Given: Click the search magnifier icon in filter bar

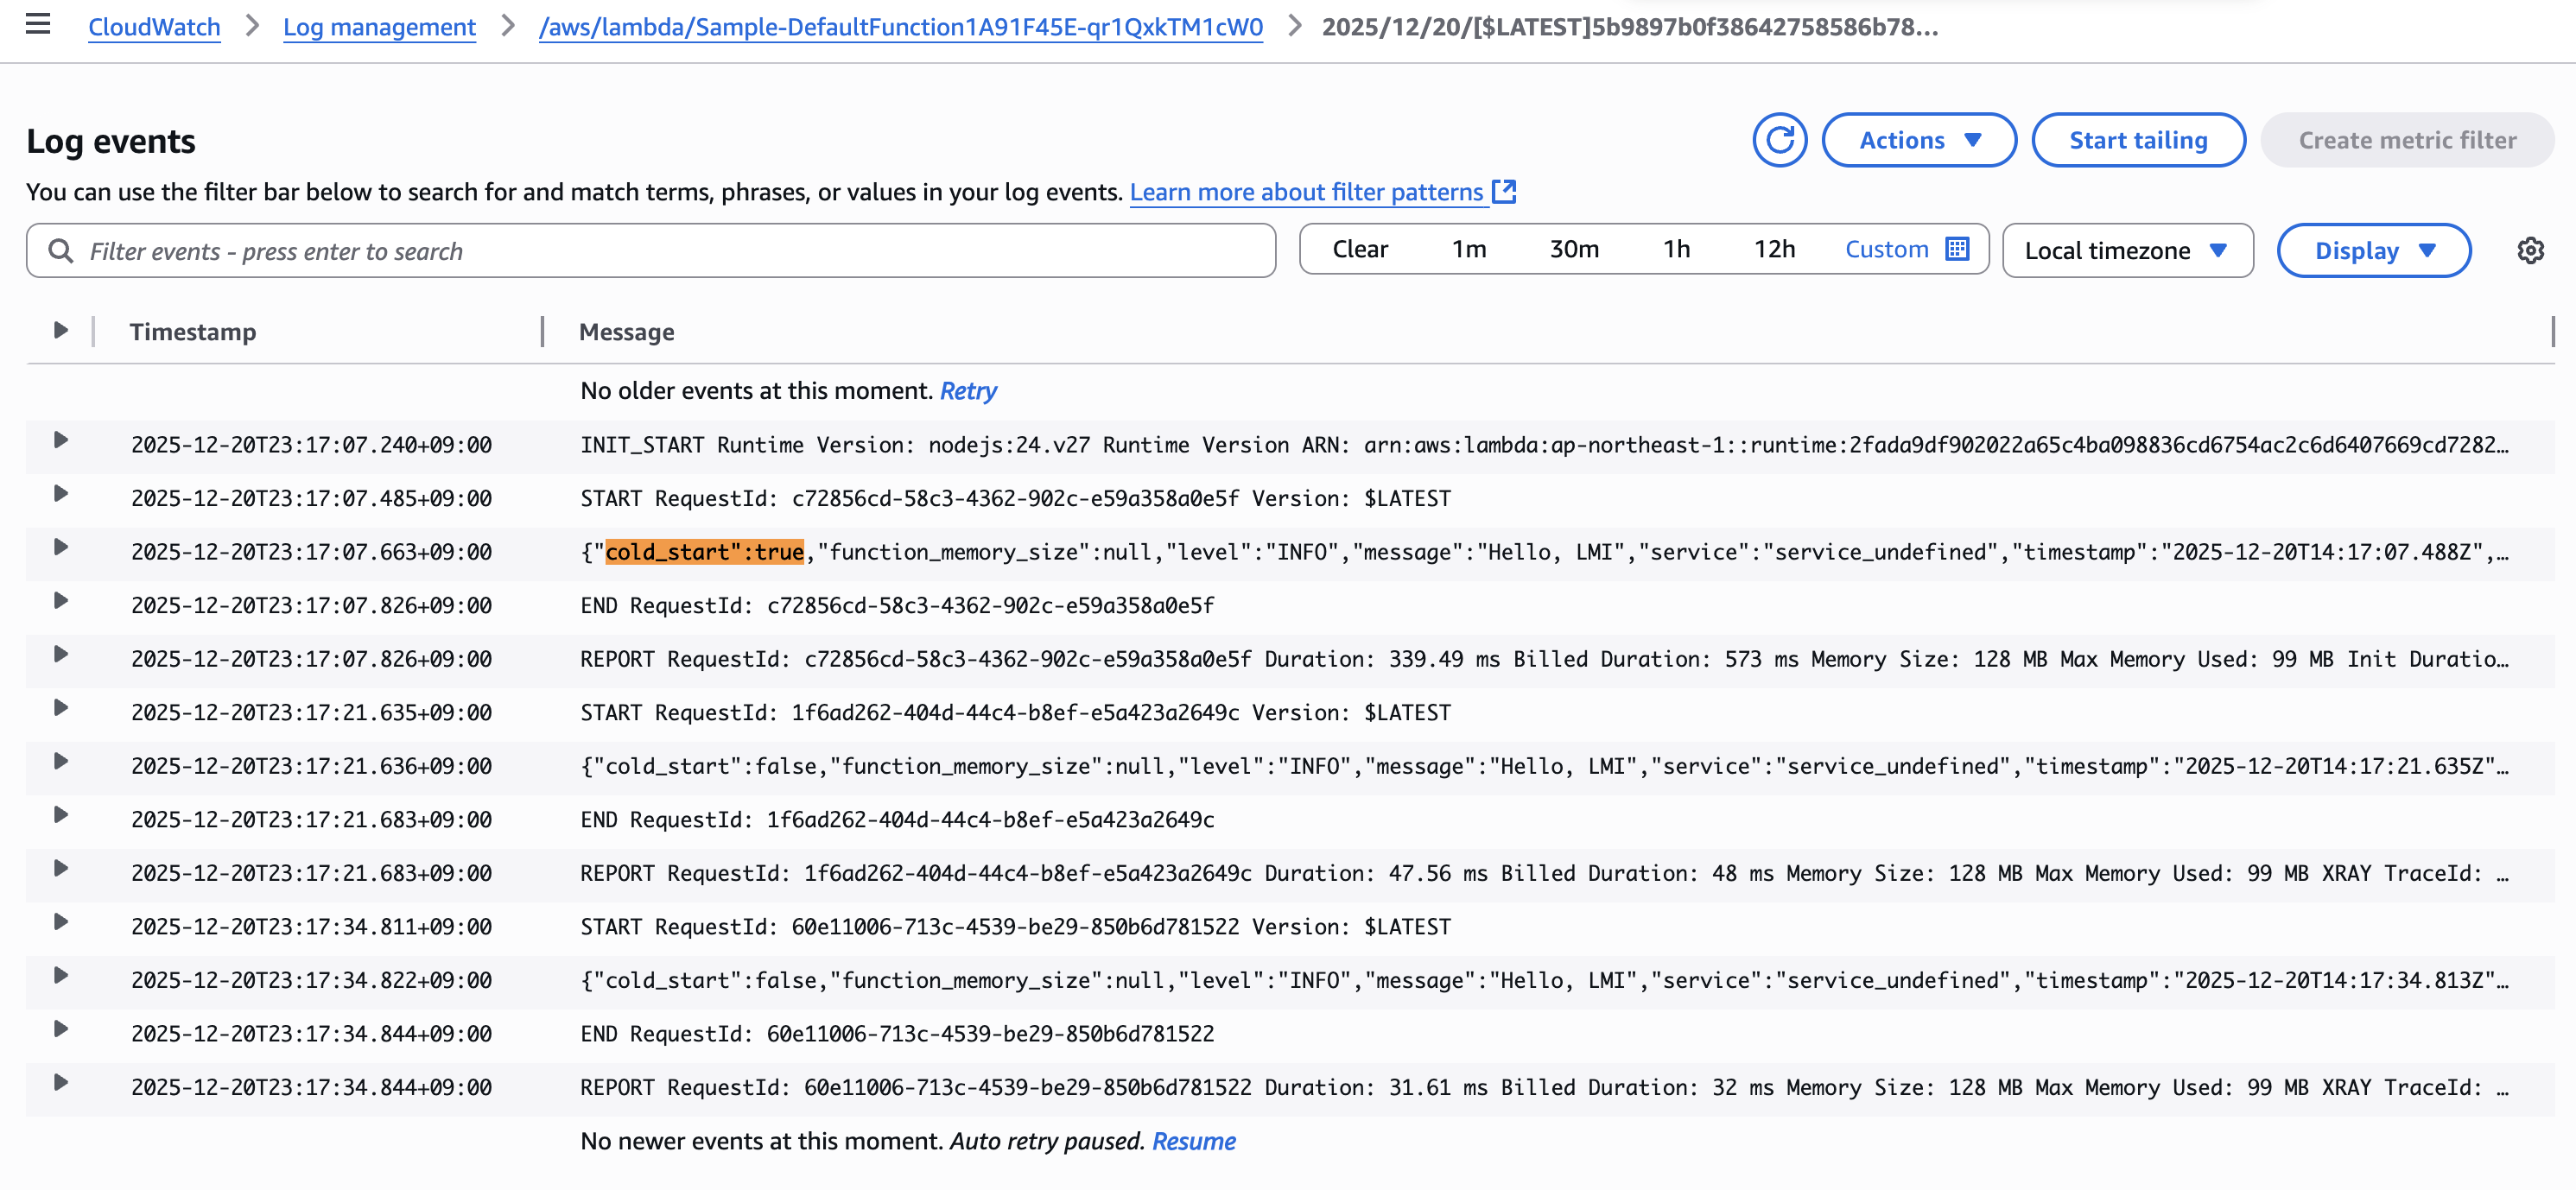Looking at the screenshot, I should [x=61, y=251].
